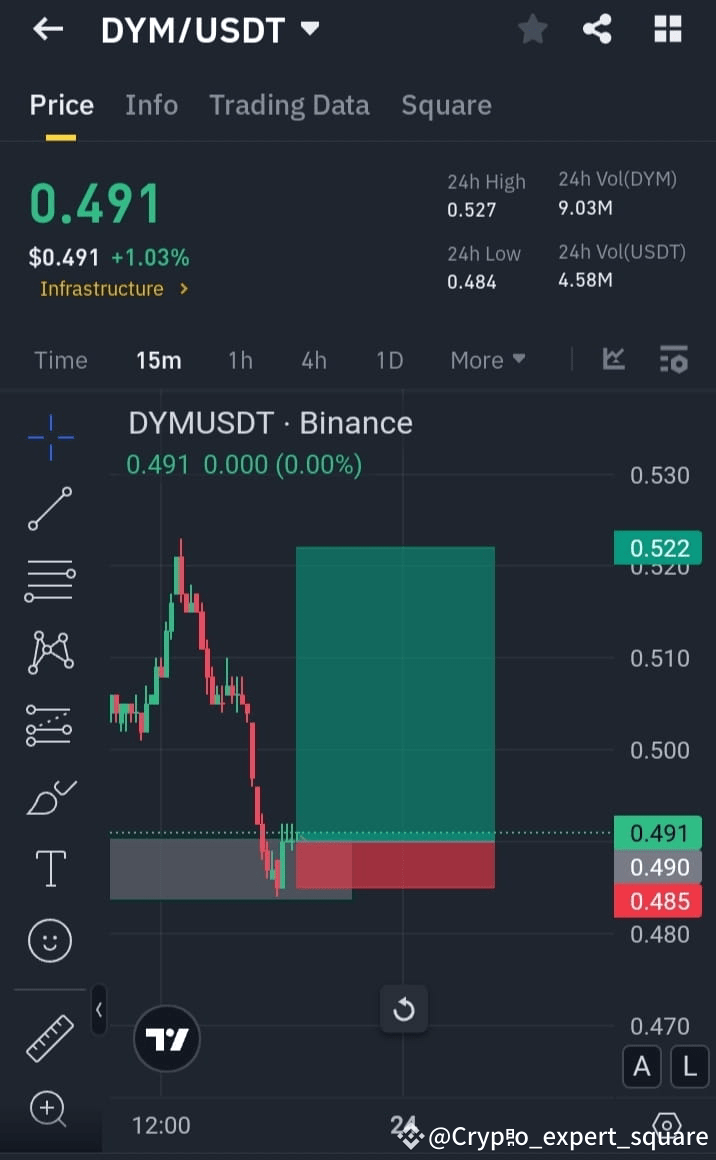Viewport: 716px width, 1160px height.
Task: Click the +1.03% change text
Action: coord(150,257)
